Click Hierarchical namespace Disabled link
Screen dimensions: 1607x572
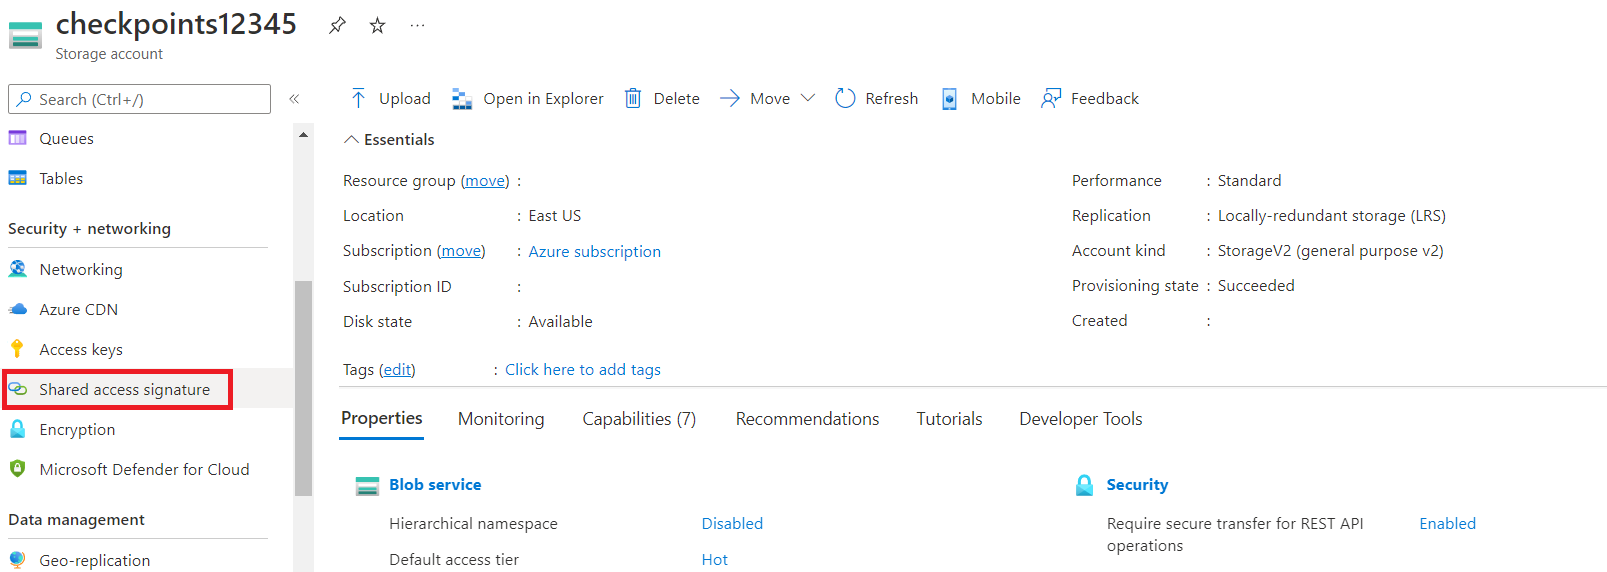732,523
